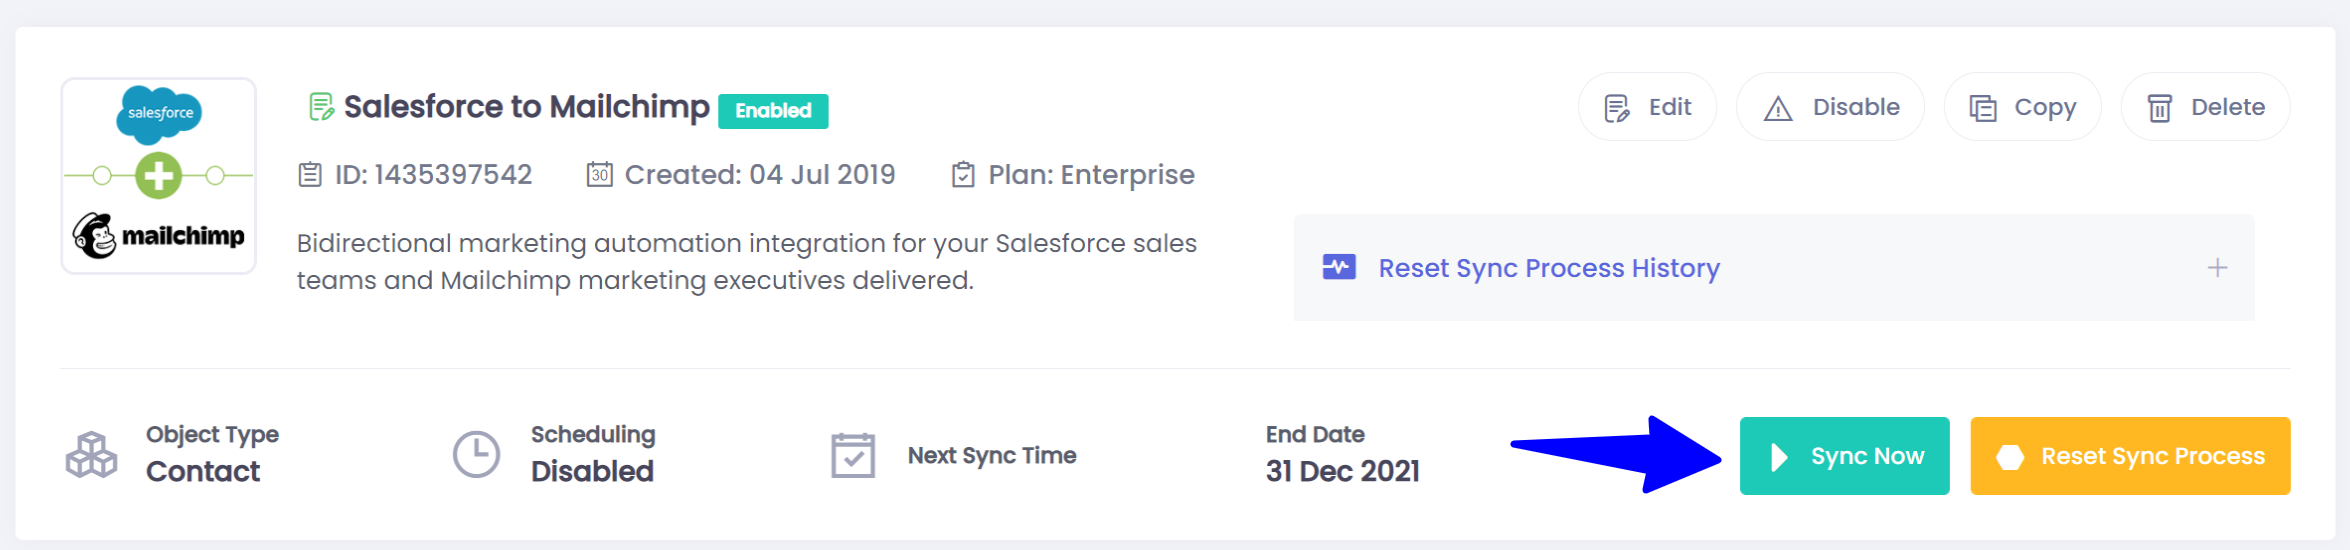The width and height of the screenshot is (2350, 550).
Task: Click the calendar check icon for Next Sync
Action: point(853,455)
